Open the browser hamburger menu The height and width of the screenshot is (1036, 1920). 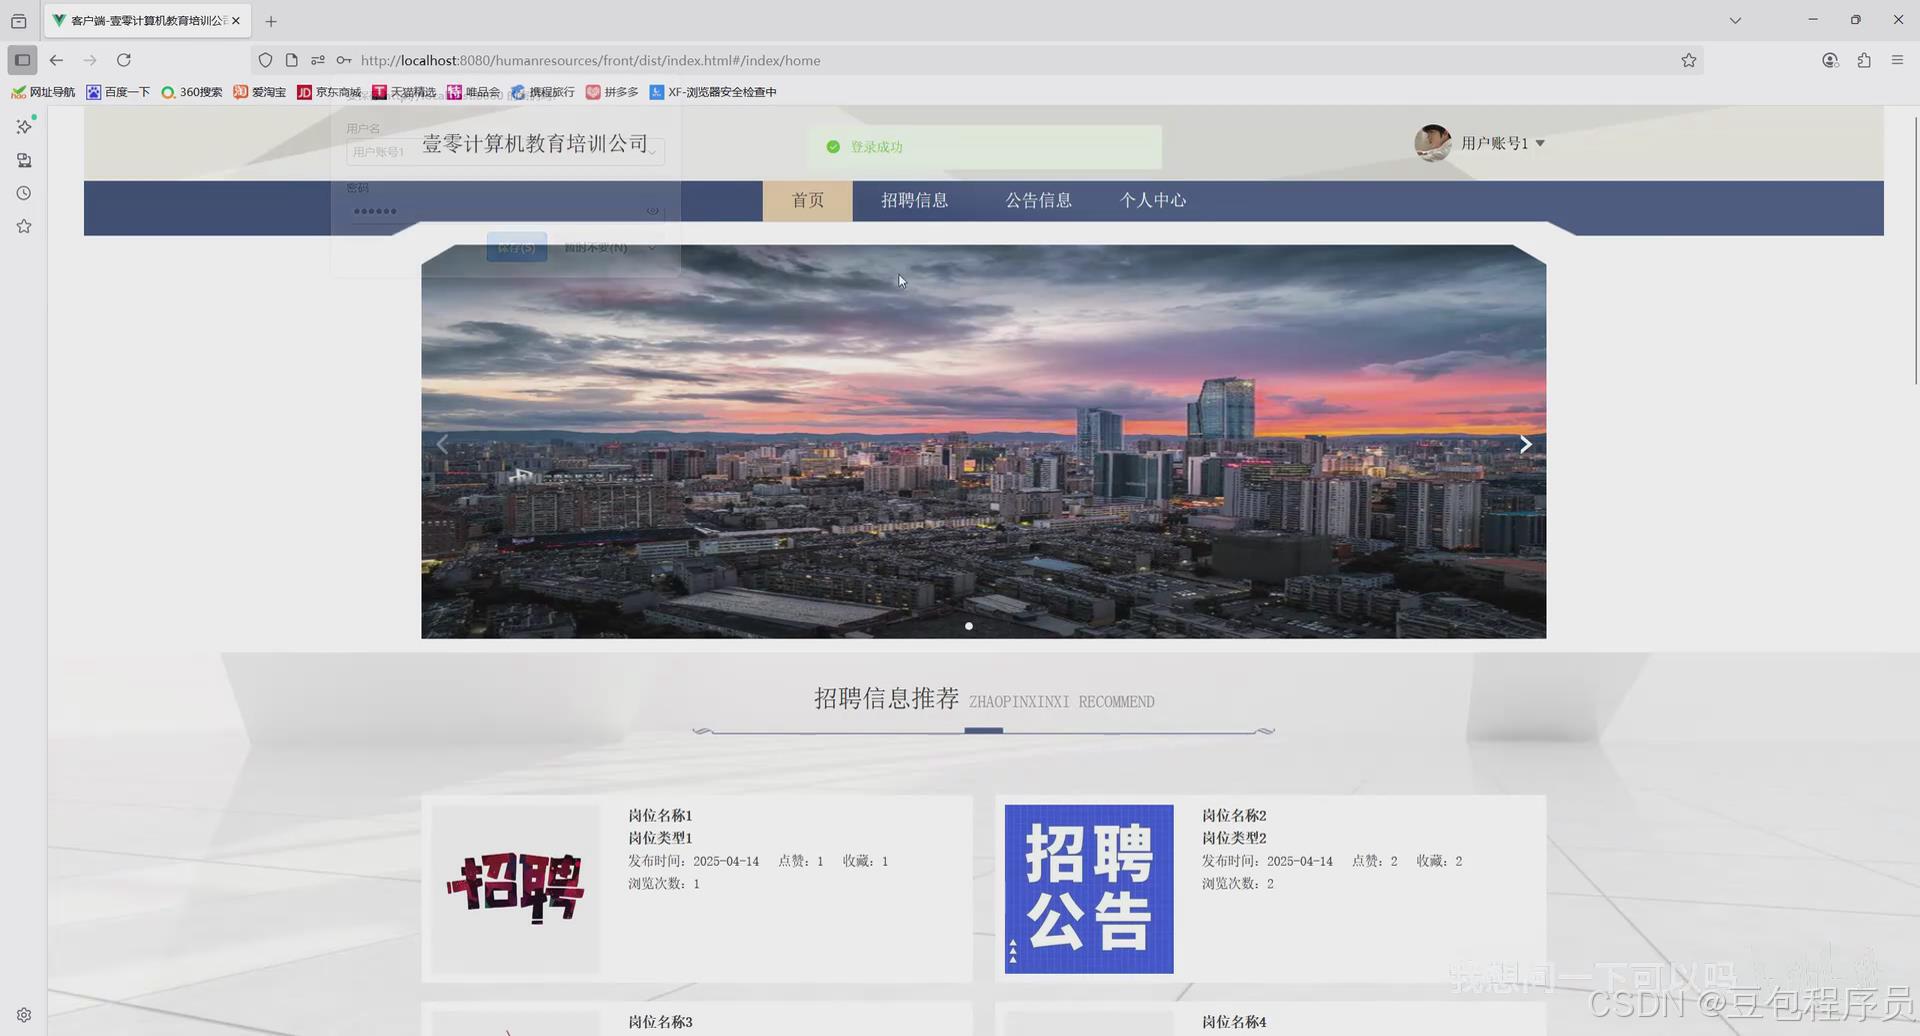click(x=1897, y=60)
